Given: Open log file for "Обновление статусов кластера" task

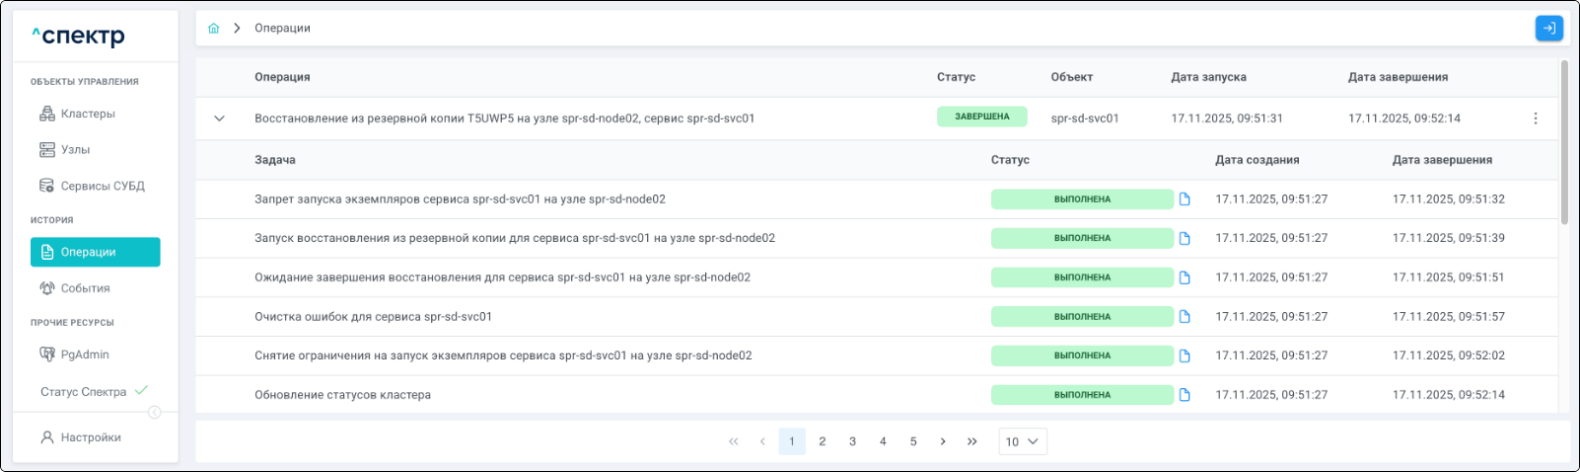Looking at the screenshot, I should coord(1185,395).
